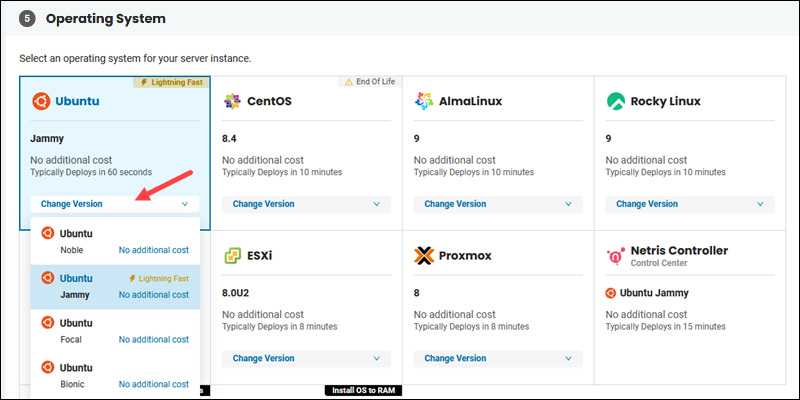Click 'No additional cost' in the Noble row
Screen dimensions: 800x400
[x=154, y=250]
